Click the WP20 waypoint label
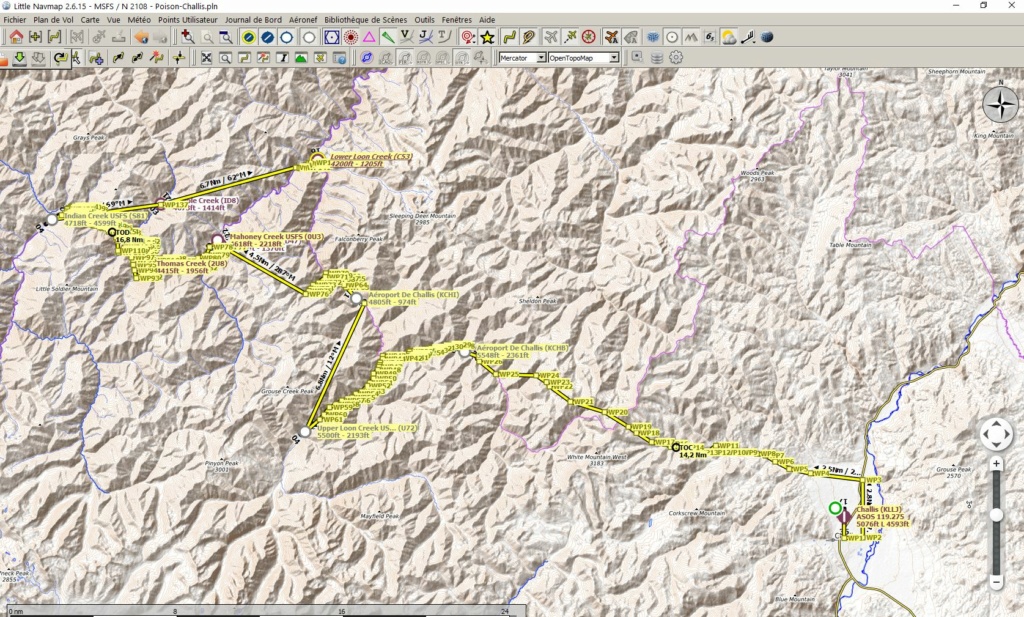Screen dimensions: 1024x617 click(x=617, y=413)
